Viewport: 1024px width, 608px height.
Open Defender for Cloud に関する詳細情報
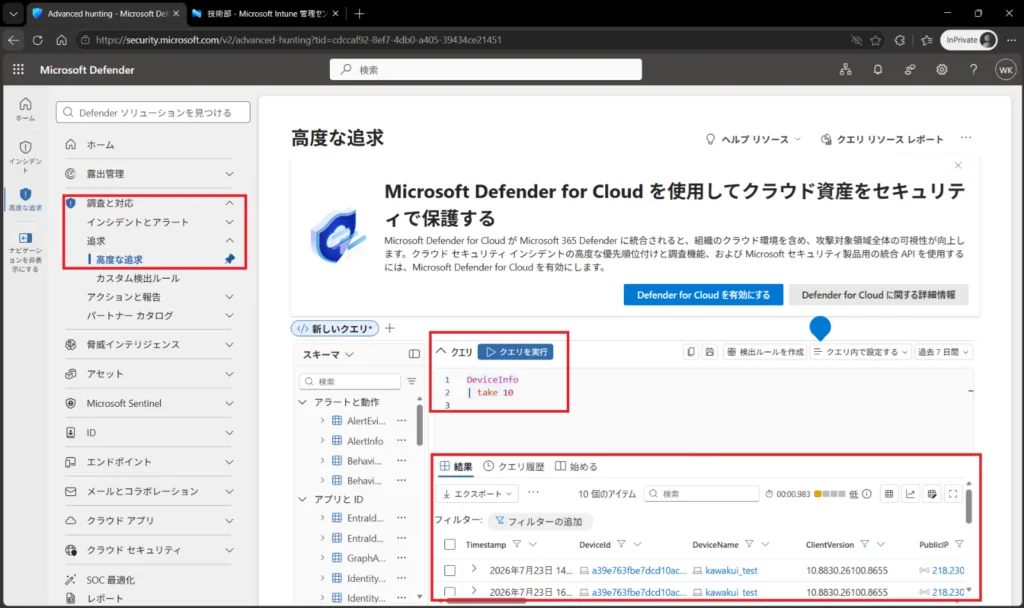tap(878, 295)
